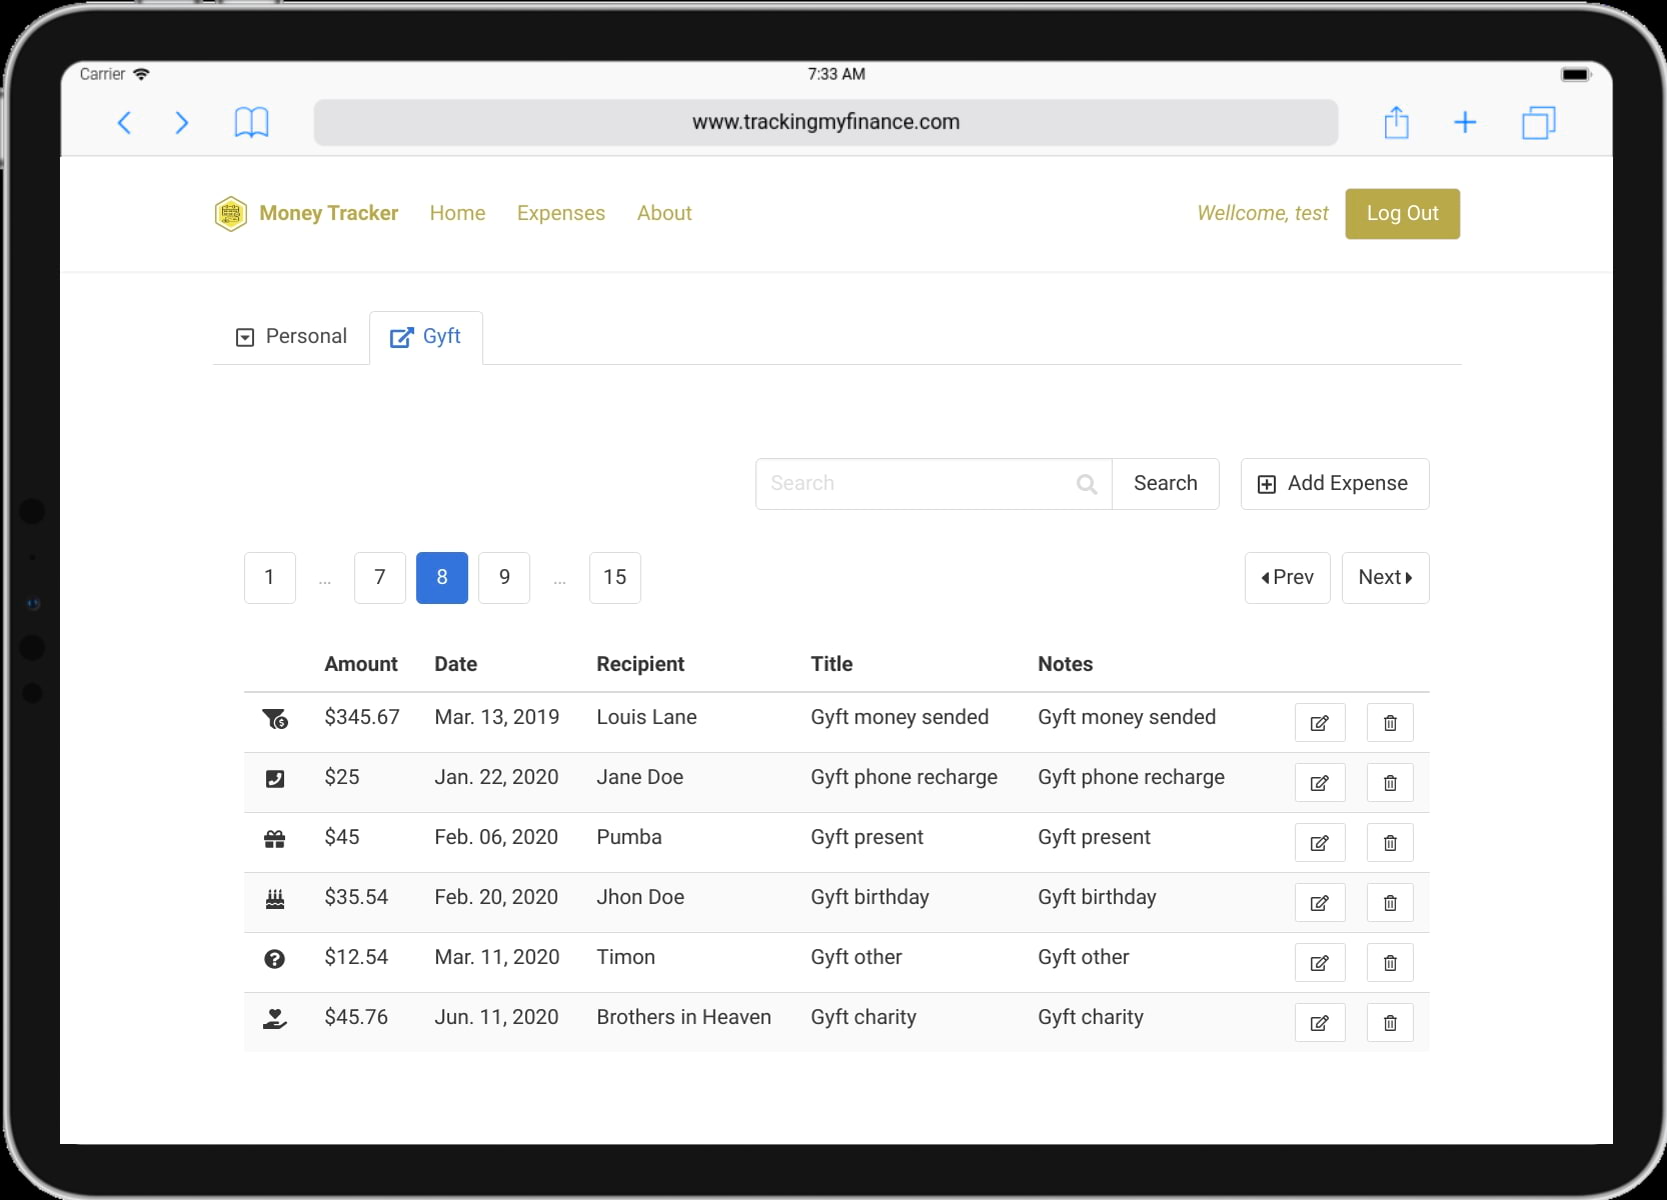Jump to the Next page

point(1385,578)
